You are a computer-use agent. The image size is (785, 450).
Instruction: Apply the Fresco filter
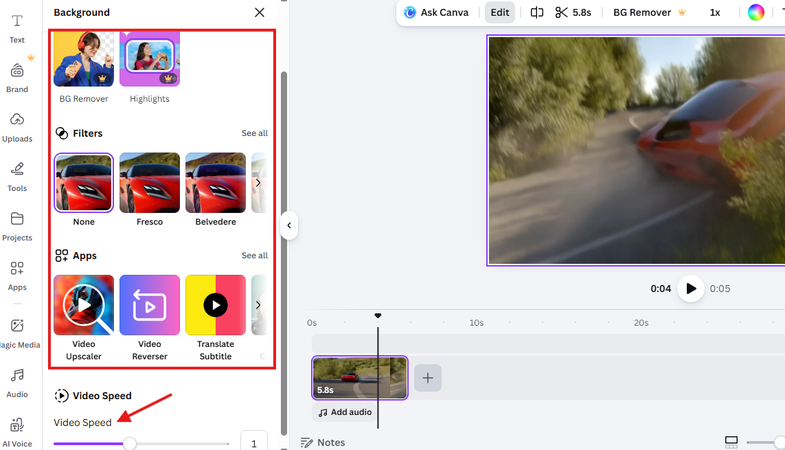(x=150, y=183)
